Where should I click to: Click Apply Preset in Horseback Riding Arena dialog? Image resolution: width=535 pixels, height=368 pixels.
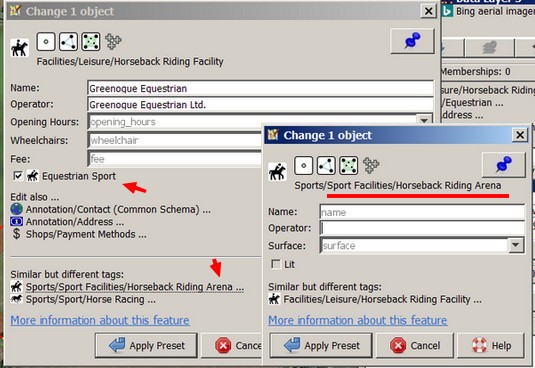321,345
